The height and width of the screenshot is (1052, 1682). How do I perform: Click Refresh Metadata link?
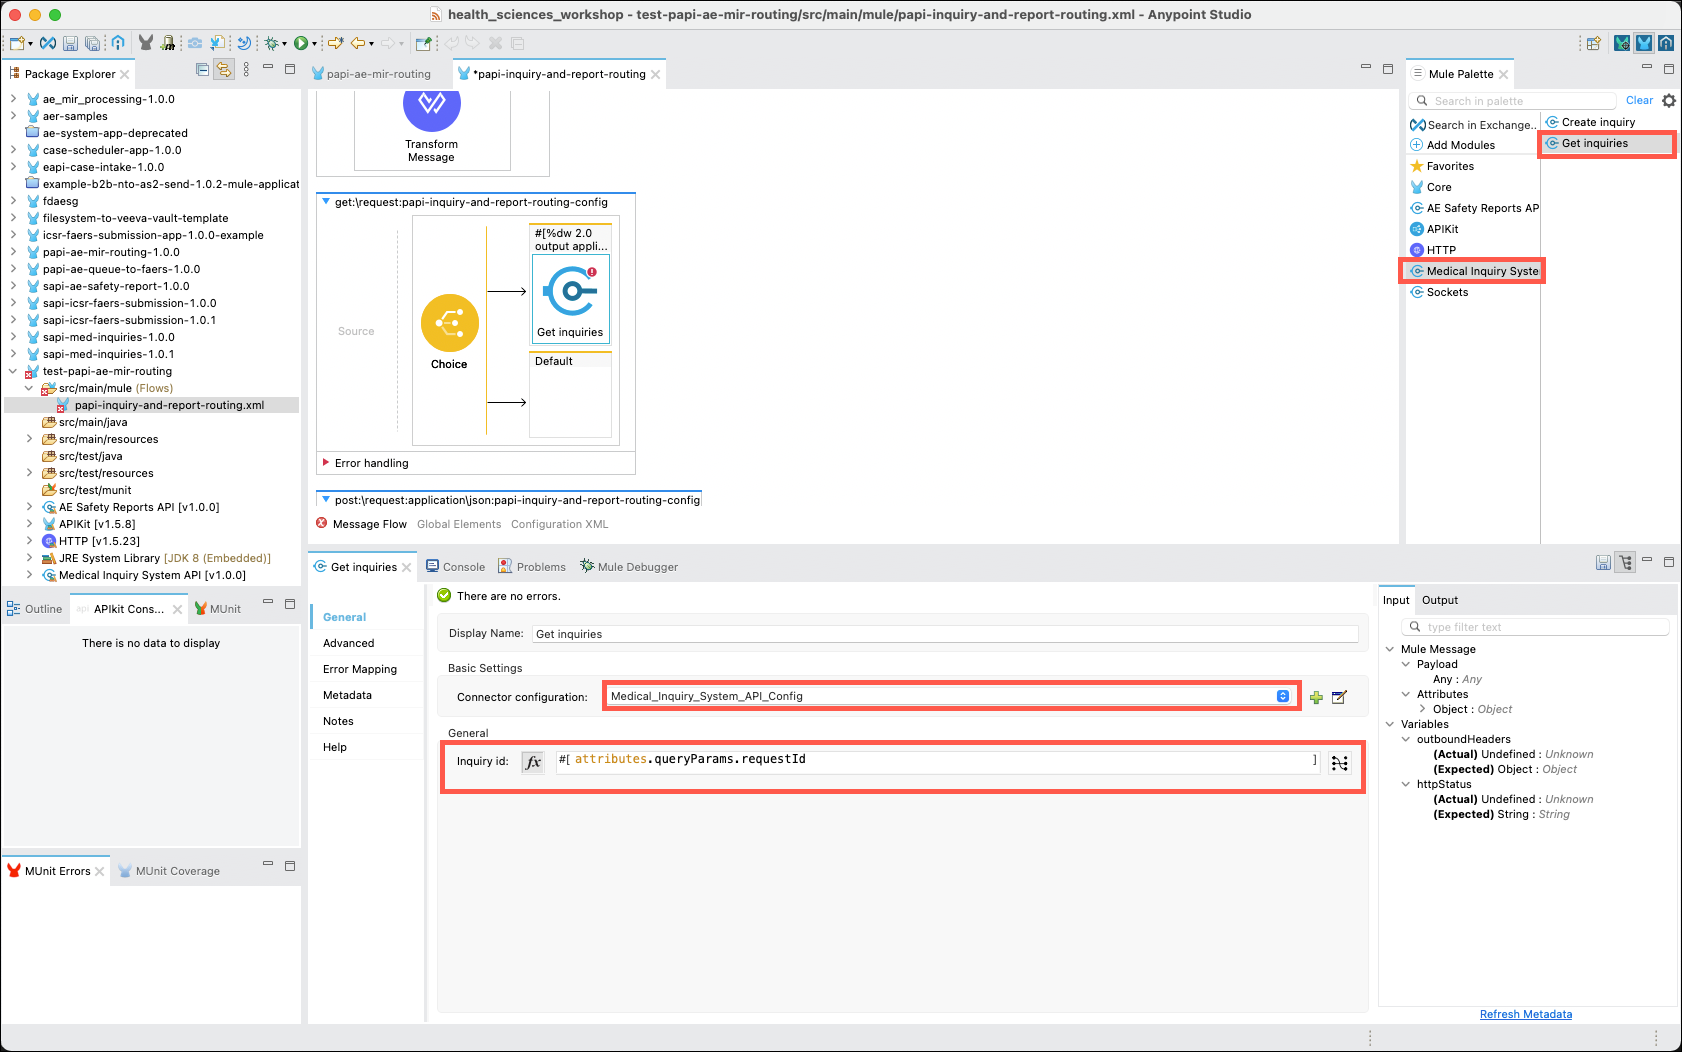point(1526,1014)
